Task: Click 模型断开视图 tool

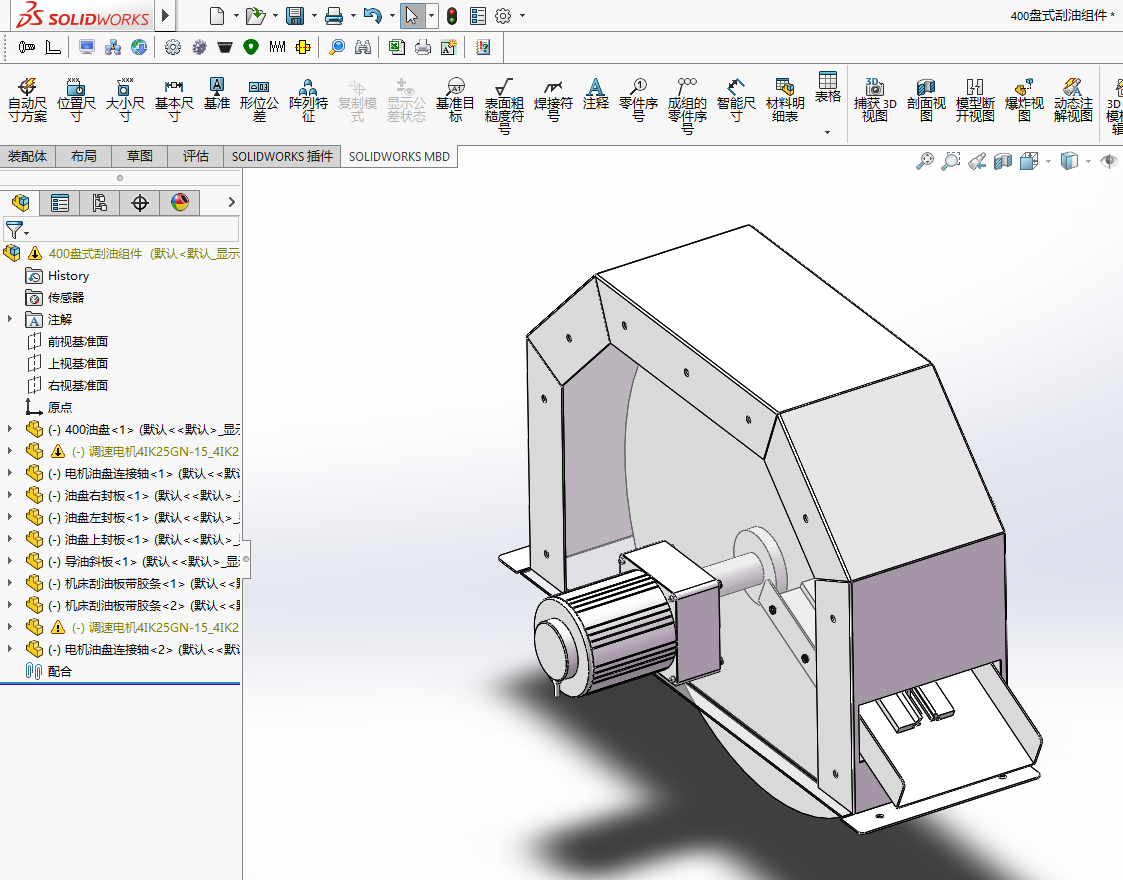Action: (x=975, y=100)
